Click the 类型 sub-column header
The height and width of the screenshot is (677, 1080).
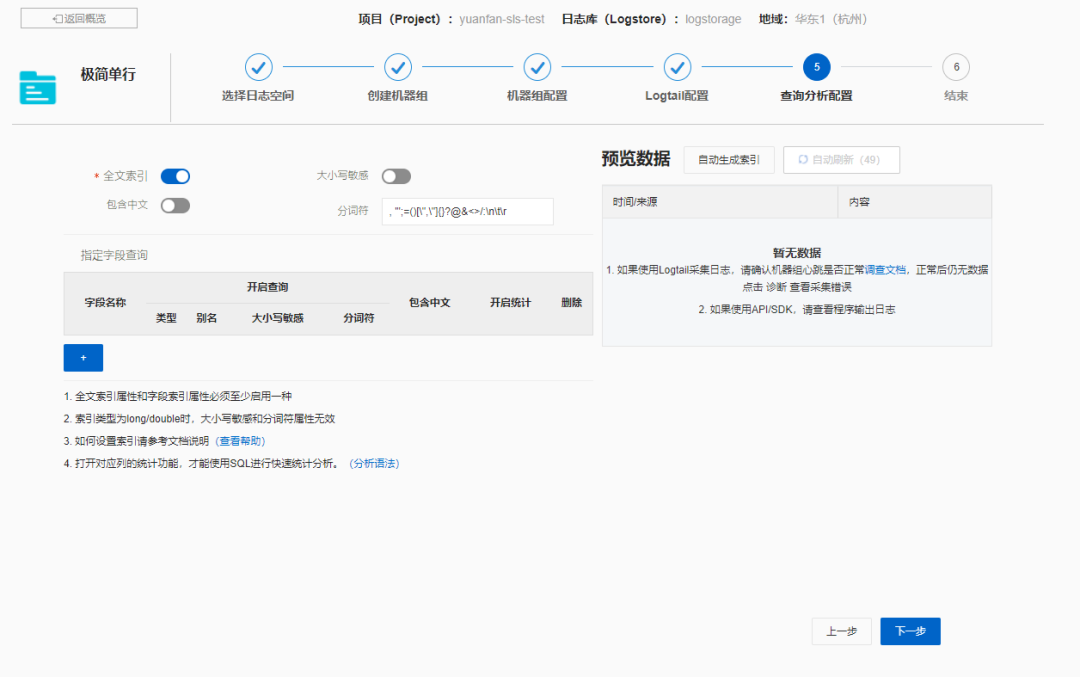tap(166, 318)
